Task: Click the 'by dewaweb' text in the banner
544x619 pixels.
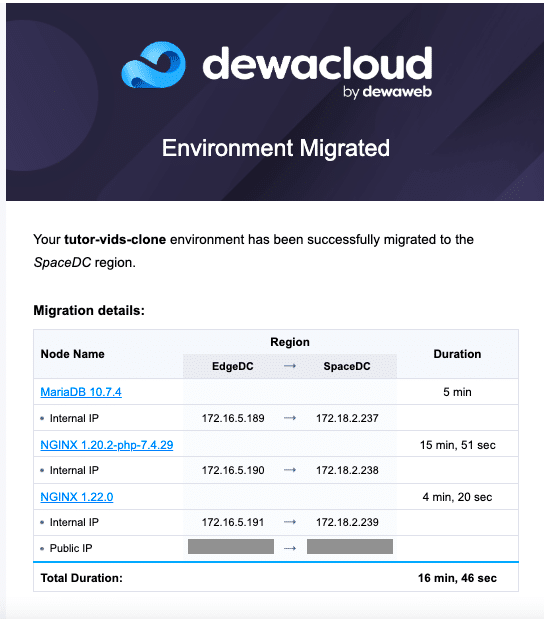Action: click(x=387, y=92)
